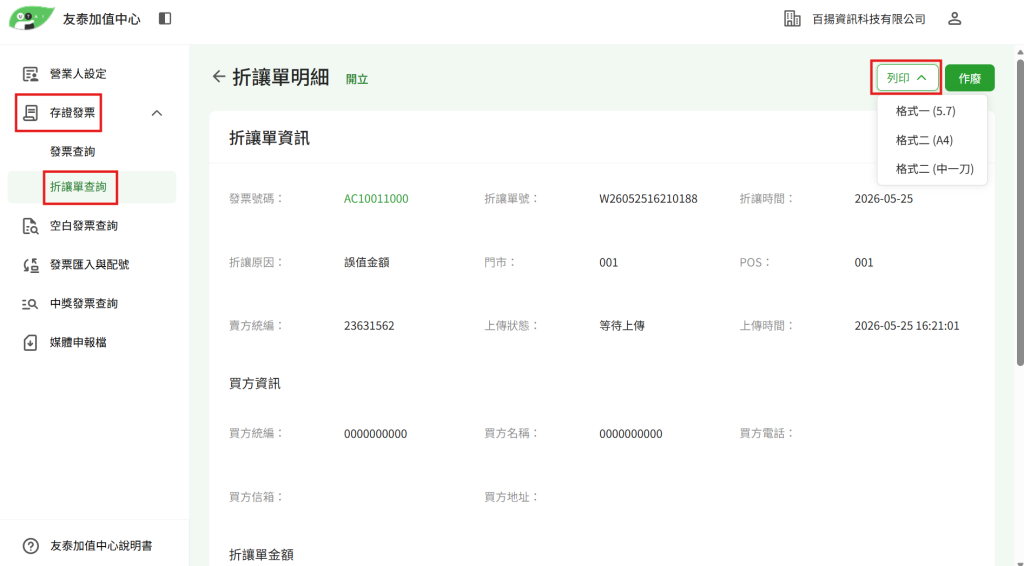Open 營業人設定 sidebar icon
Image resolution: width=1024 pixels, height=566 pixels.
point(30,74)
